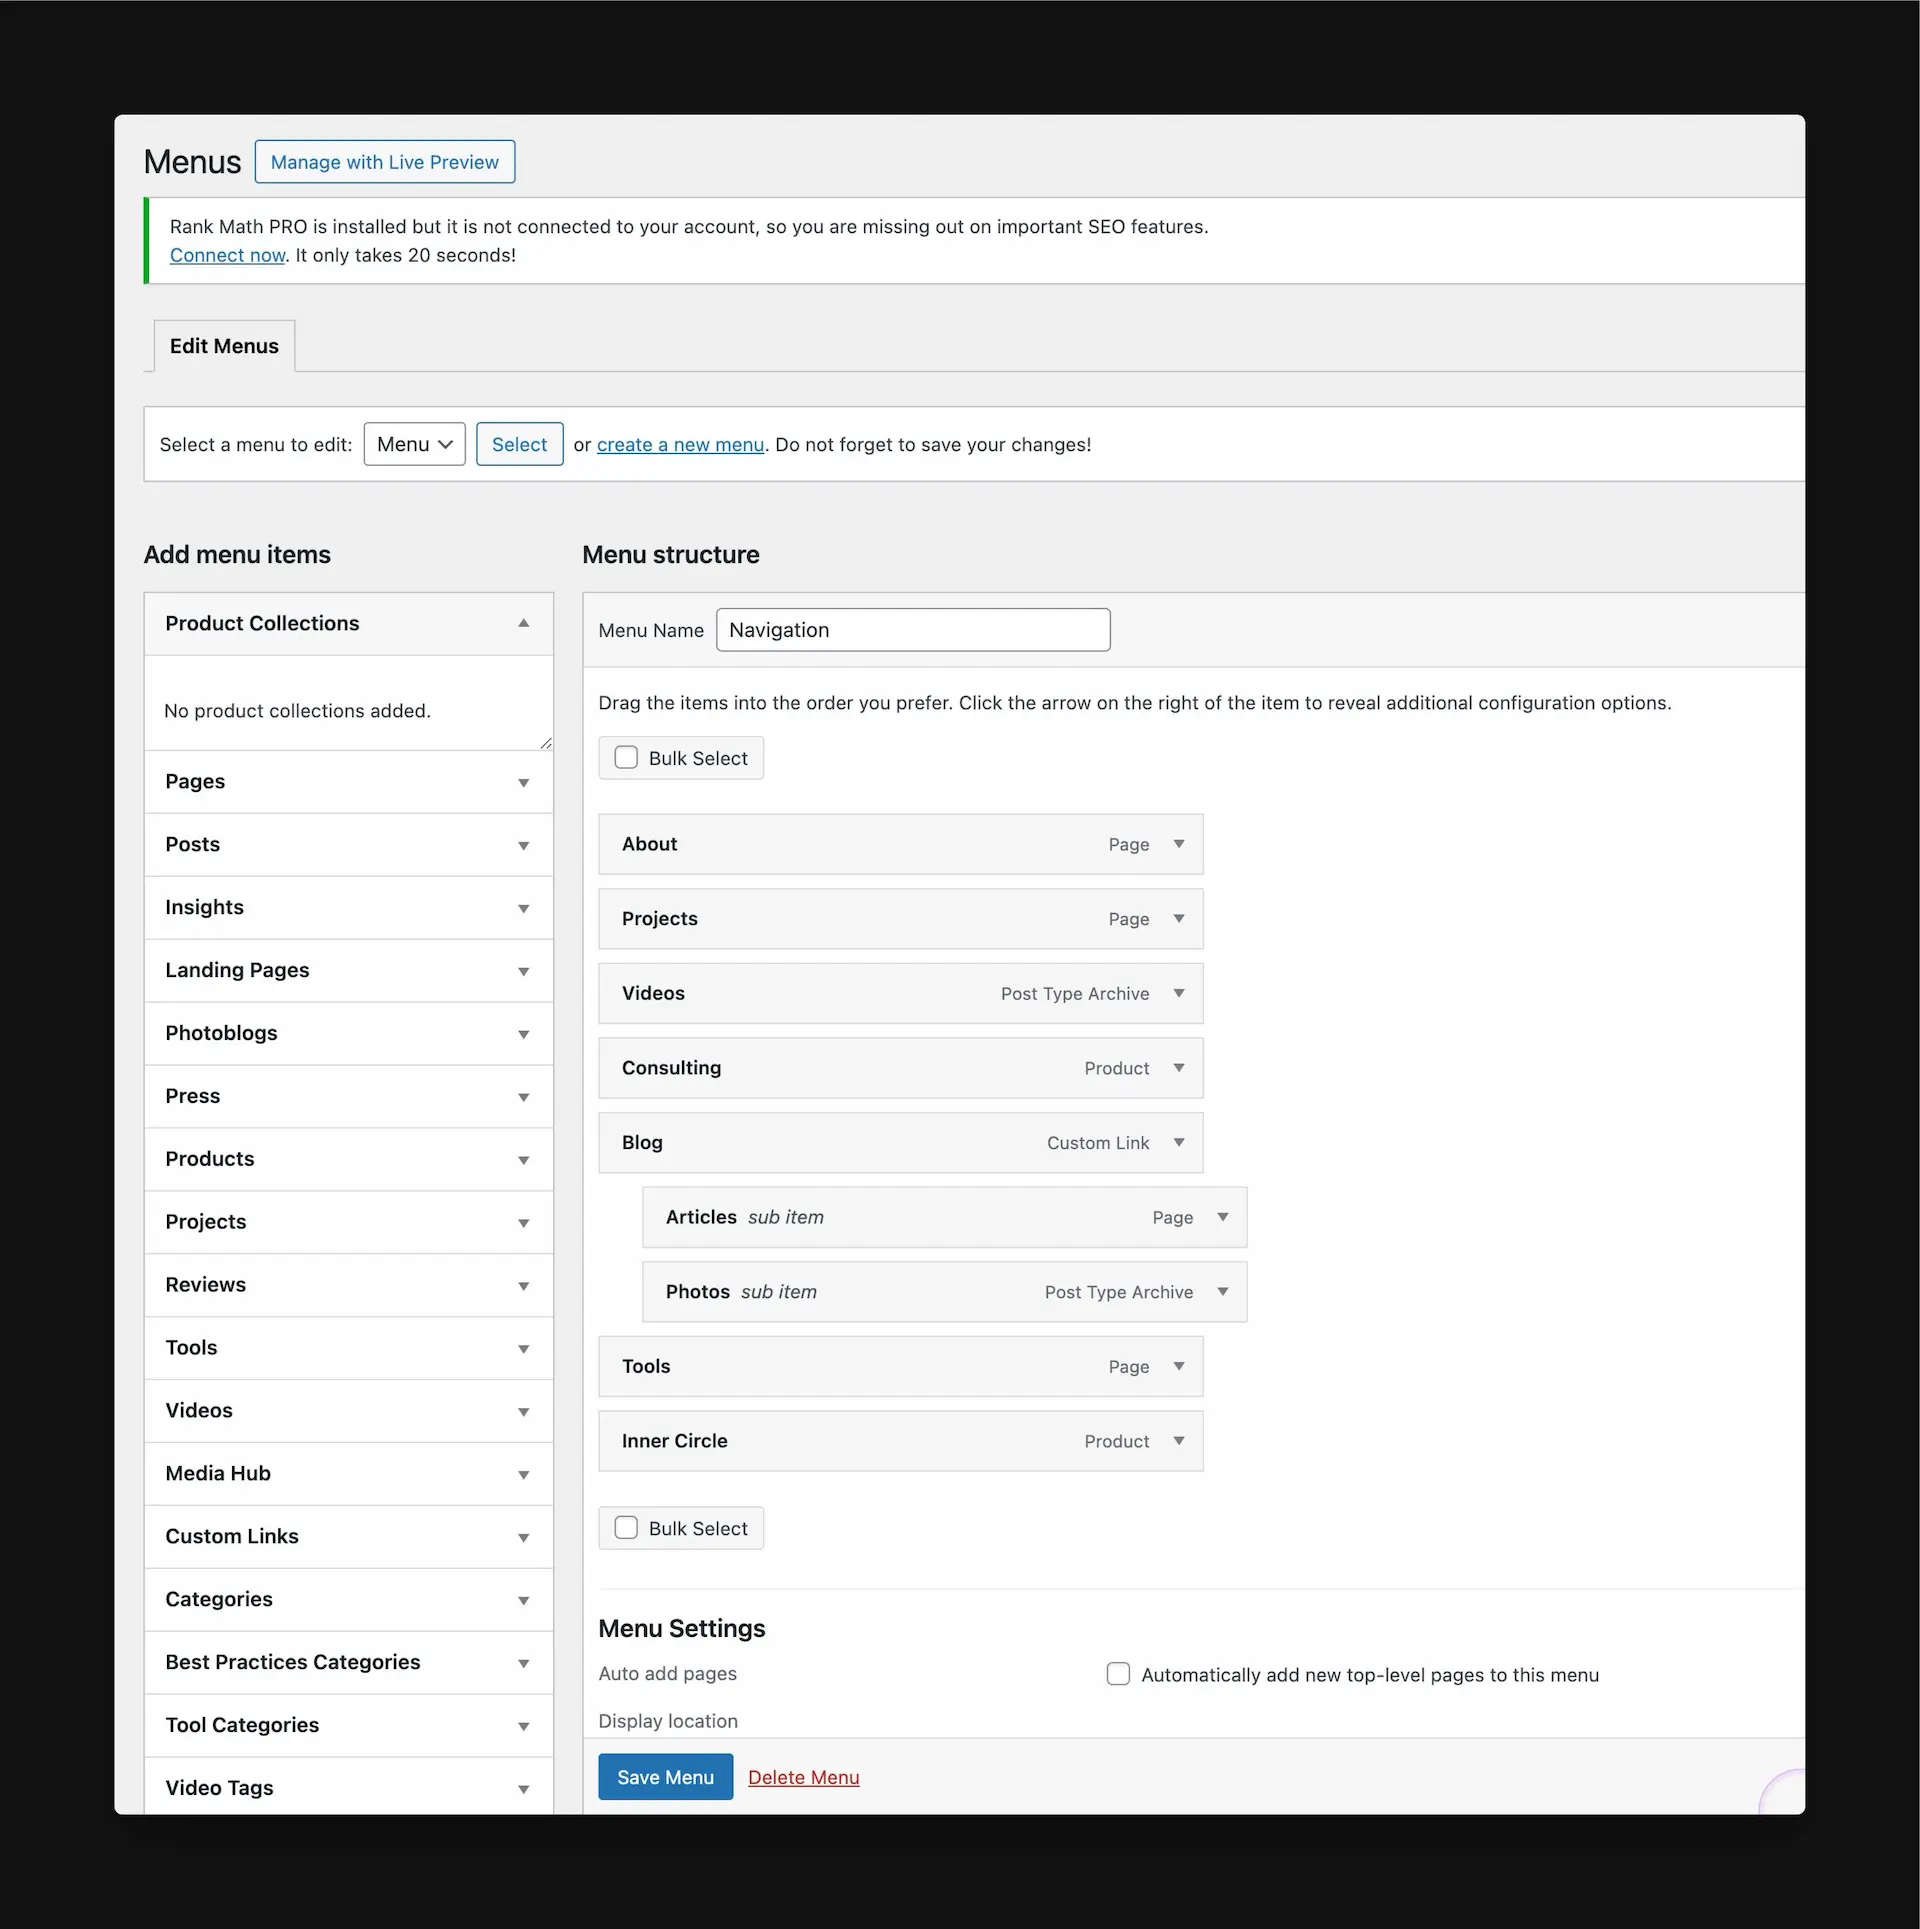Open the Articles sub item options arrow

click(x=1223, y=1217)
